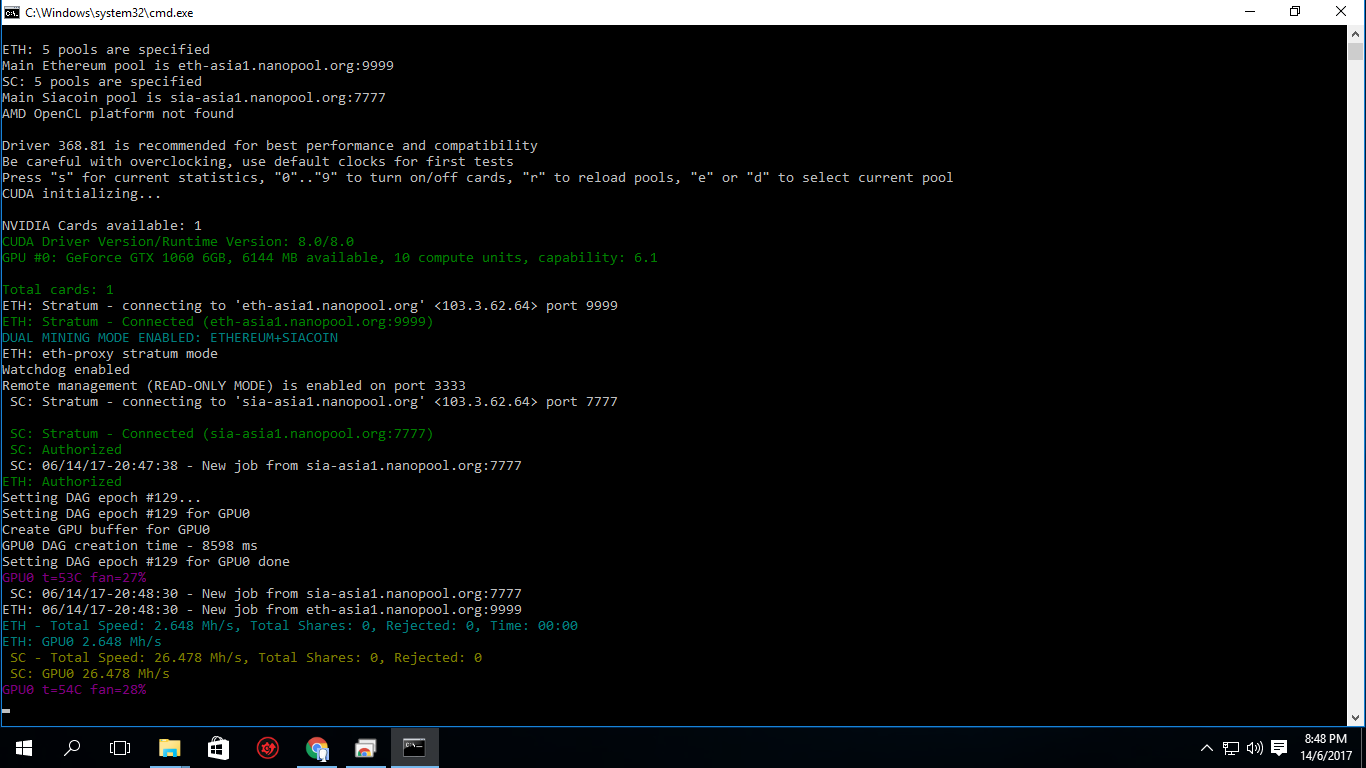
Task: Open taskbar search magnifier
Action: (72, 748)
